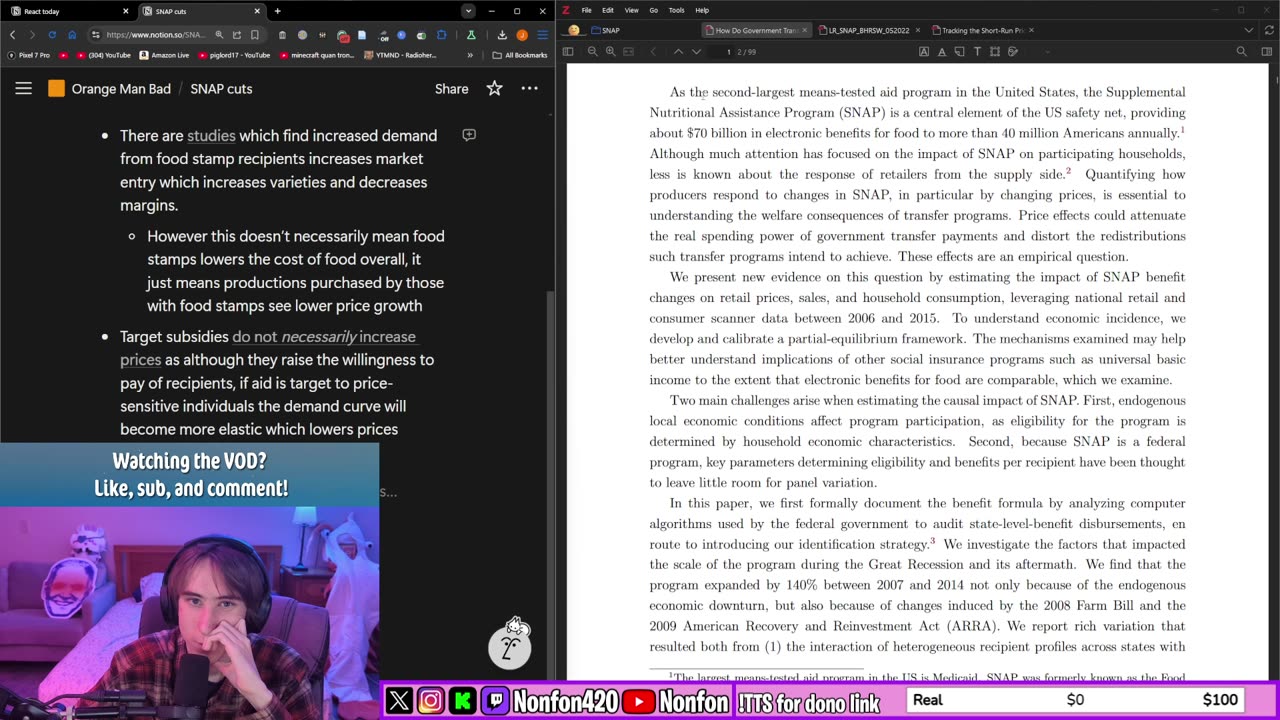The image size is (1280, 720).
Task: Open browser profile avatar
Action: click(x=521, y=34)
